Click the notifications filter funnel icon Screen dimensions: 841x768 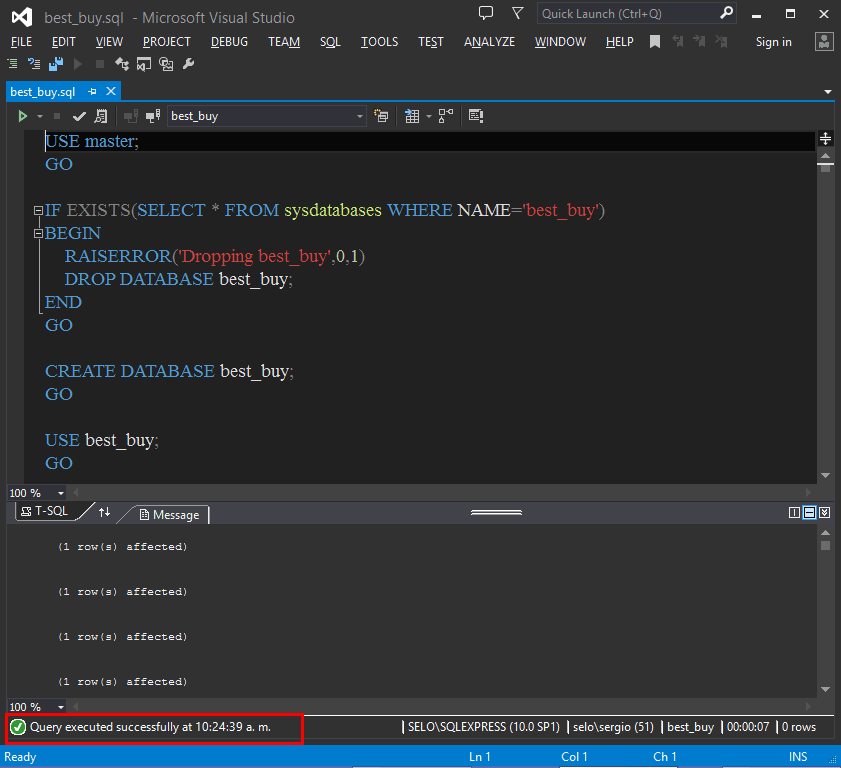(x=518, y=13)
